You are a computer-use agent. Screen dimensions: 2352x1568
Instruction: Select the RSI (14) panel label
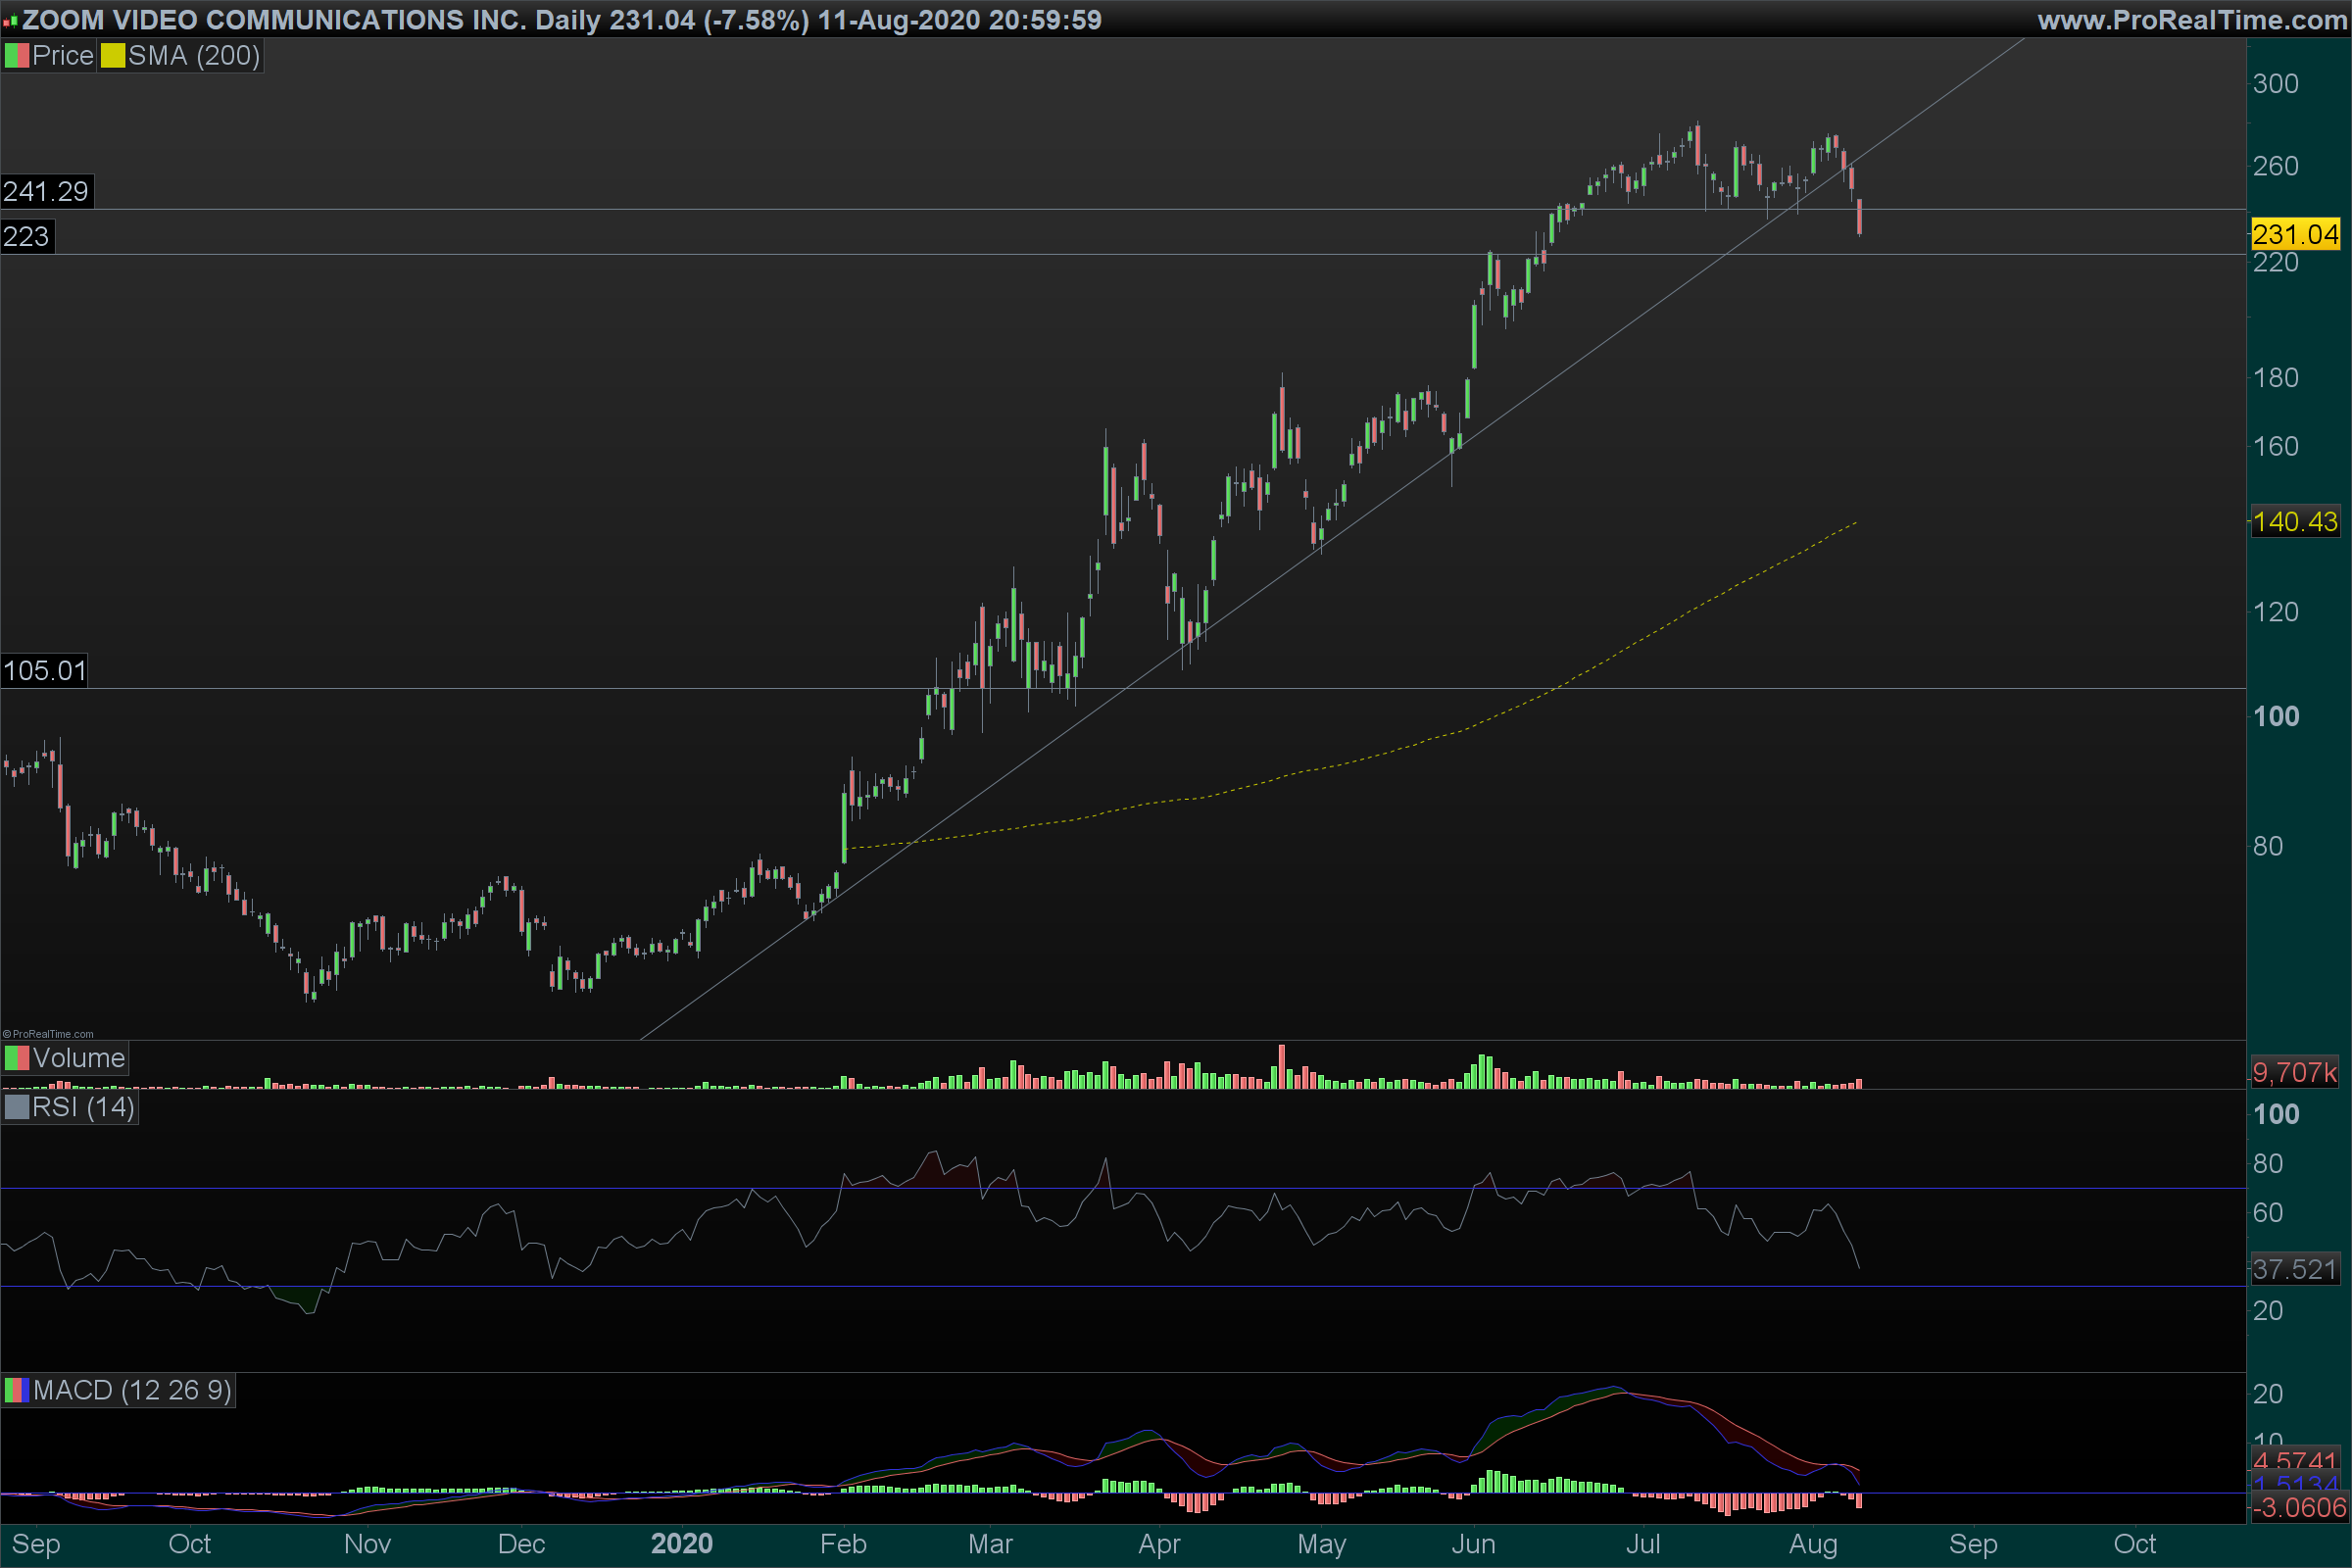(83, 1107)
